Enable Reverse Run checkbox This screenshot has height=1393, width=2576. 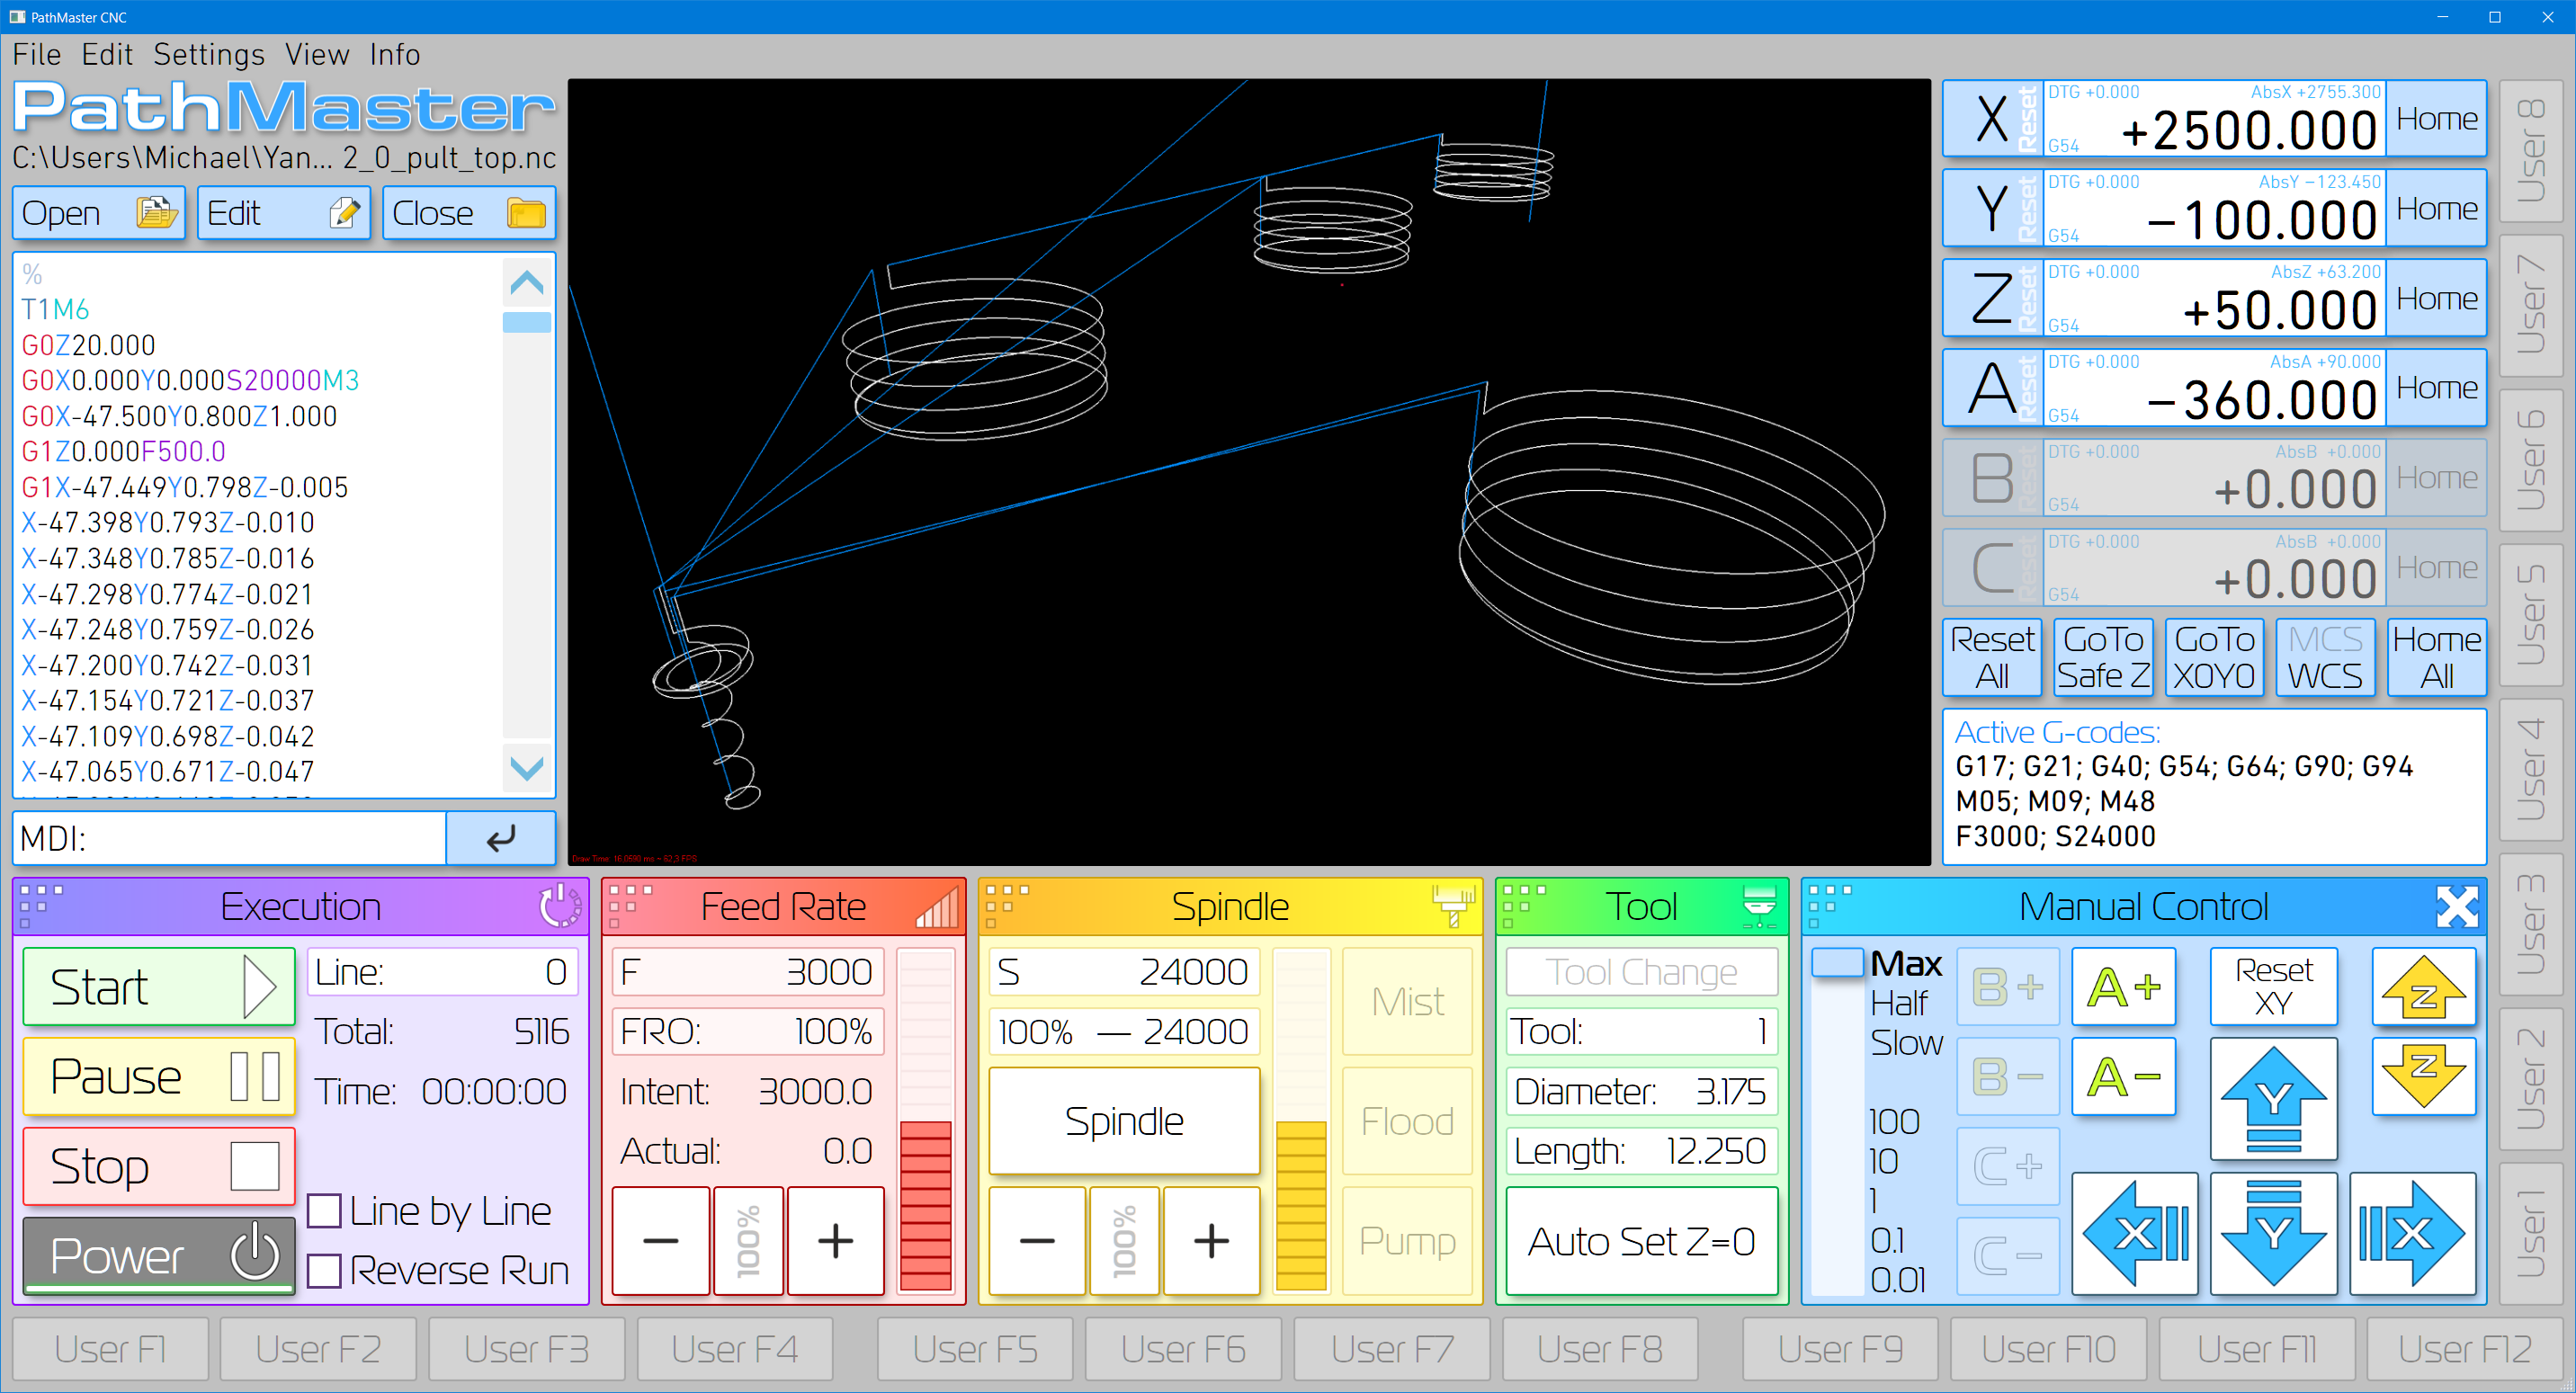pos(324,1270)
